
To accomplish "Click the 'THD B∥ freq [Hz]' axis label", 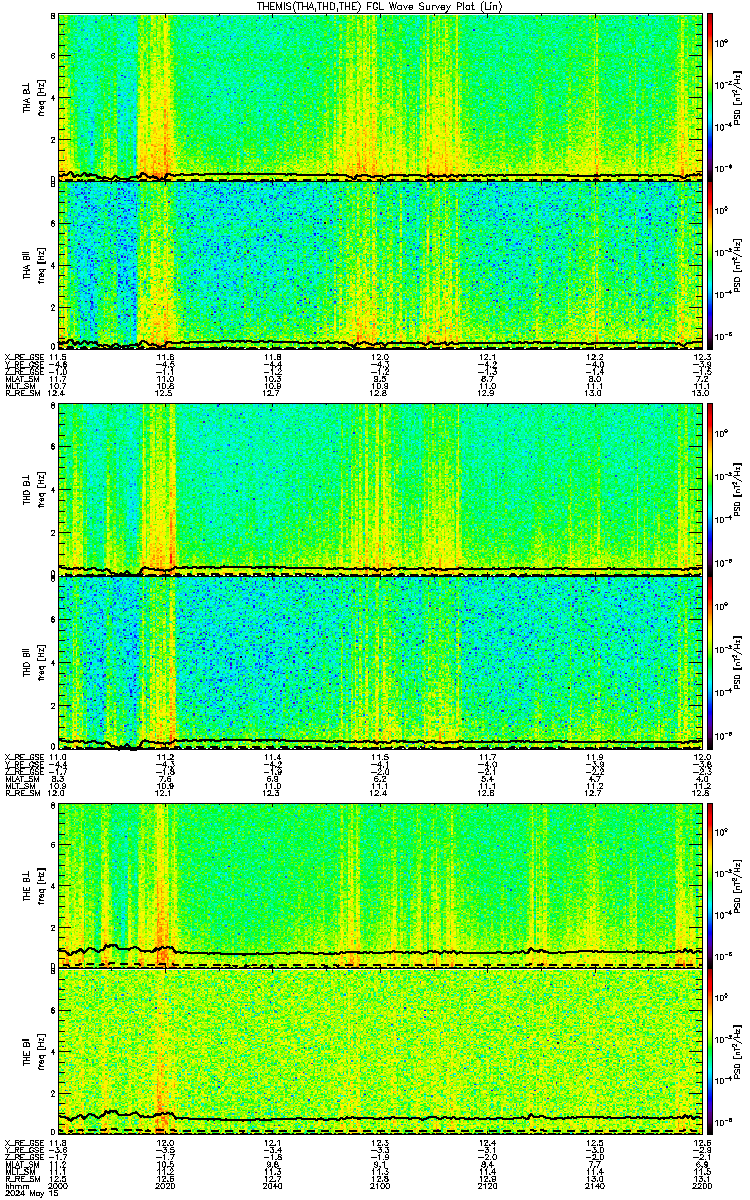I will [33, 662].
